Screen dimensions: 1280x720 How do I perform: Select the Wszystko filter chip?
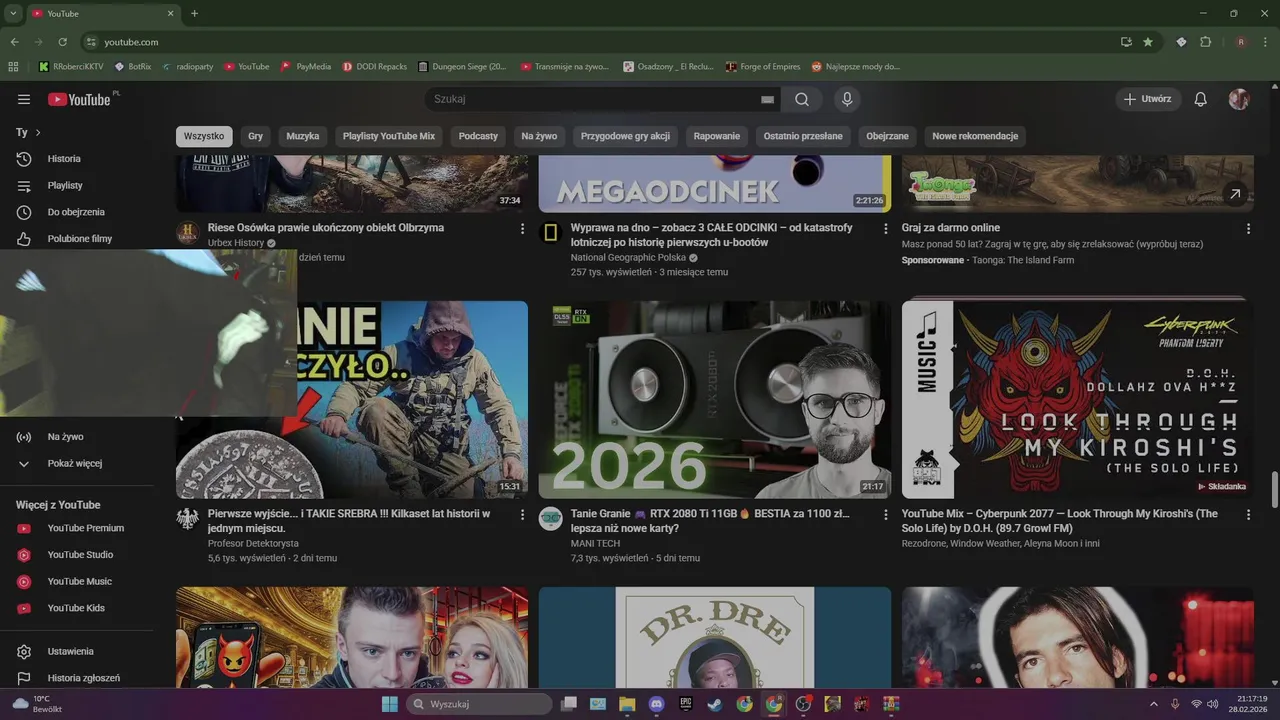point(204,136)
